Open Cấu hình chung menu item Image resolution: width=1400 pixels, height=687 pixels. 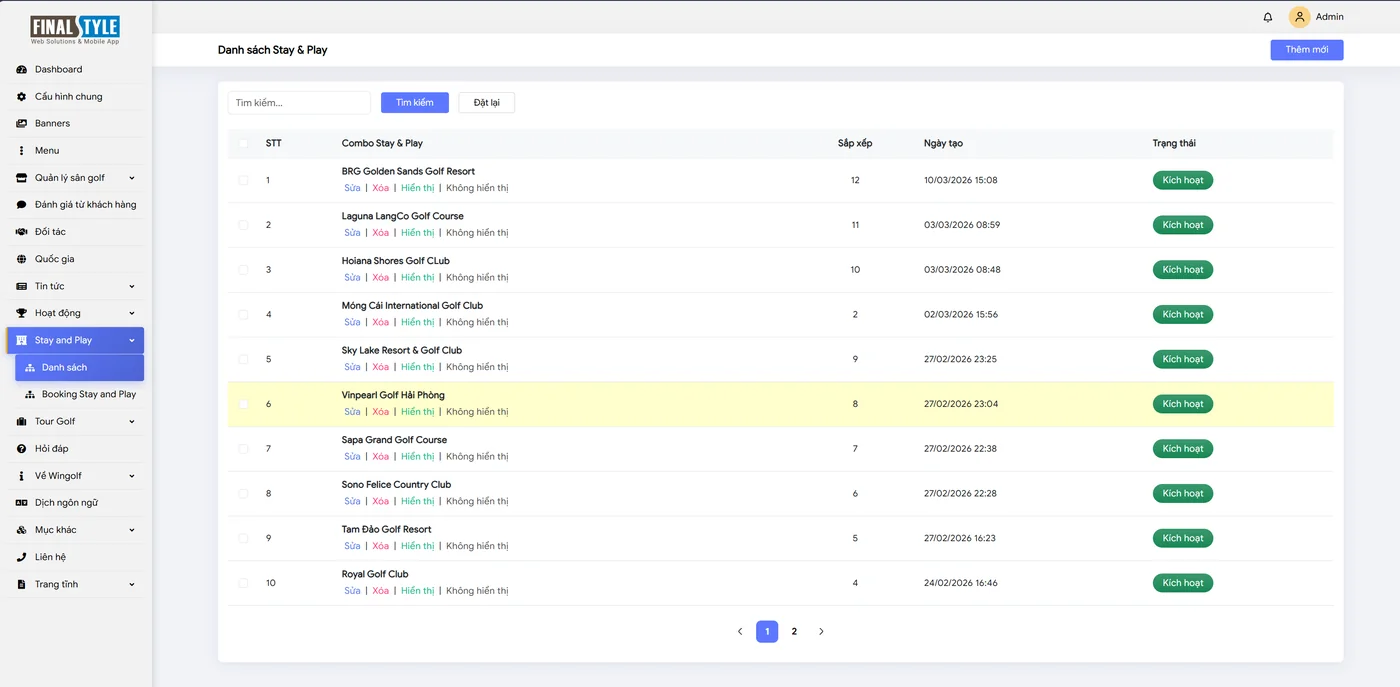pyautogui.click(x=76, y=97)
